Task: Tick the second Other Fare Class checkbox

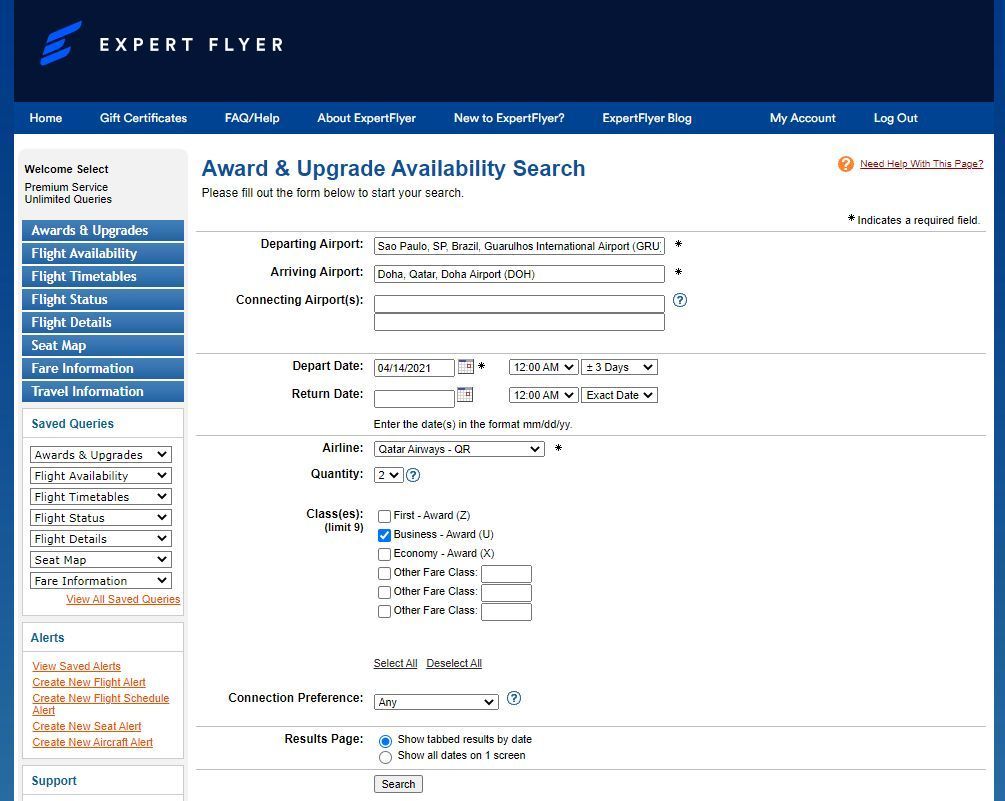Action: click(385, 592)
